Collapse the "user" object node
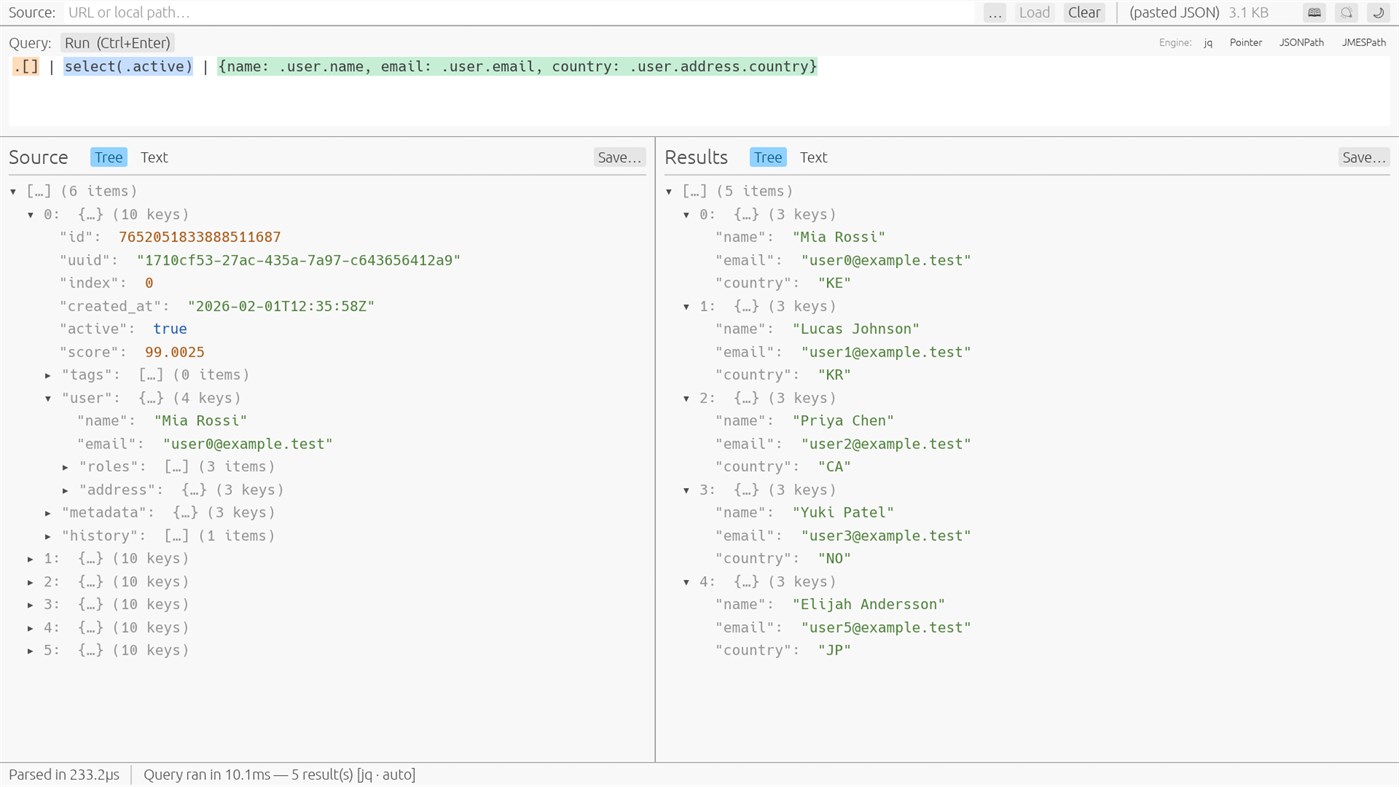Viewport: 1399px width, 787px height. [48, 398]
